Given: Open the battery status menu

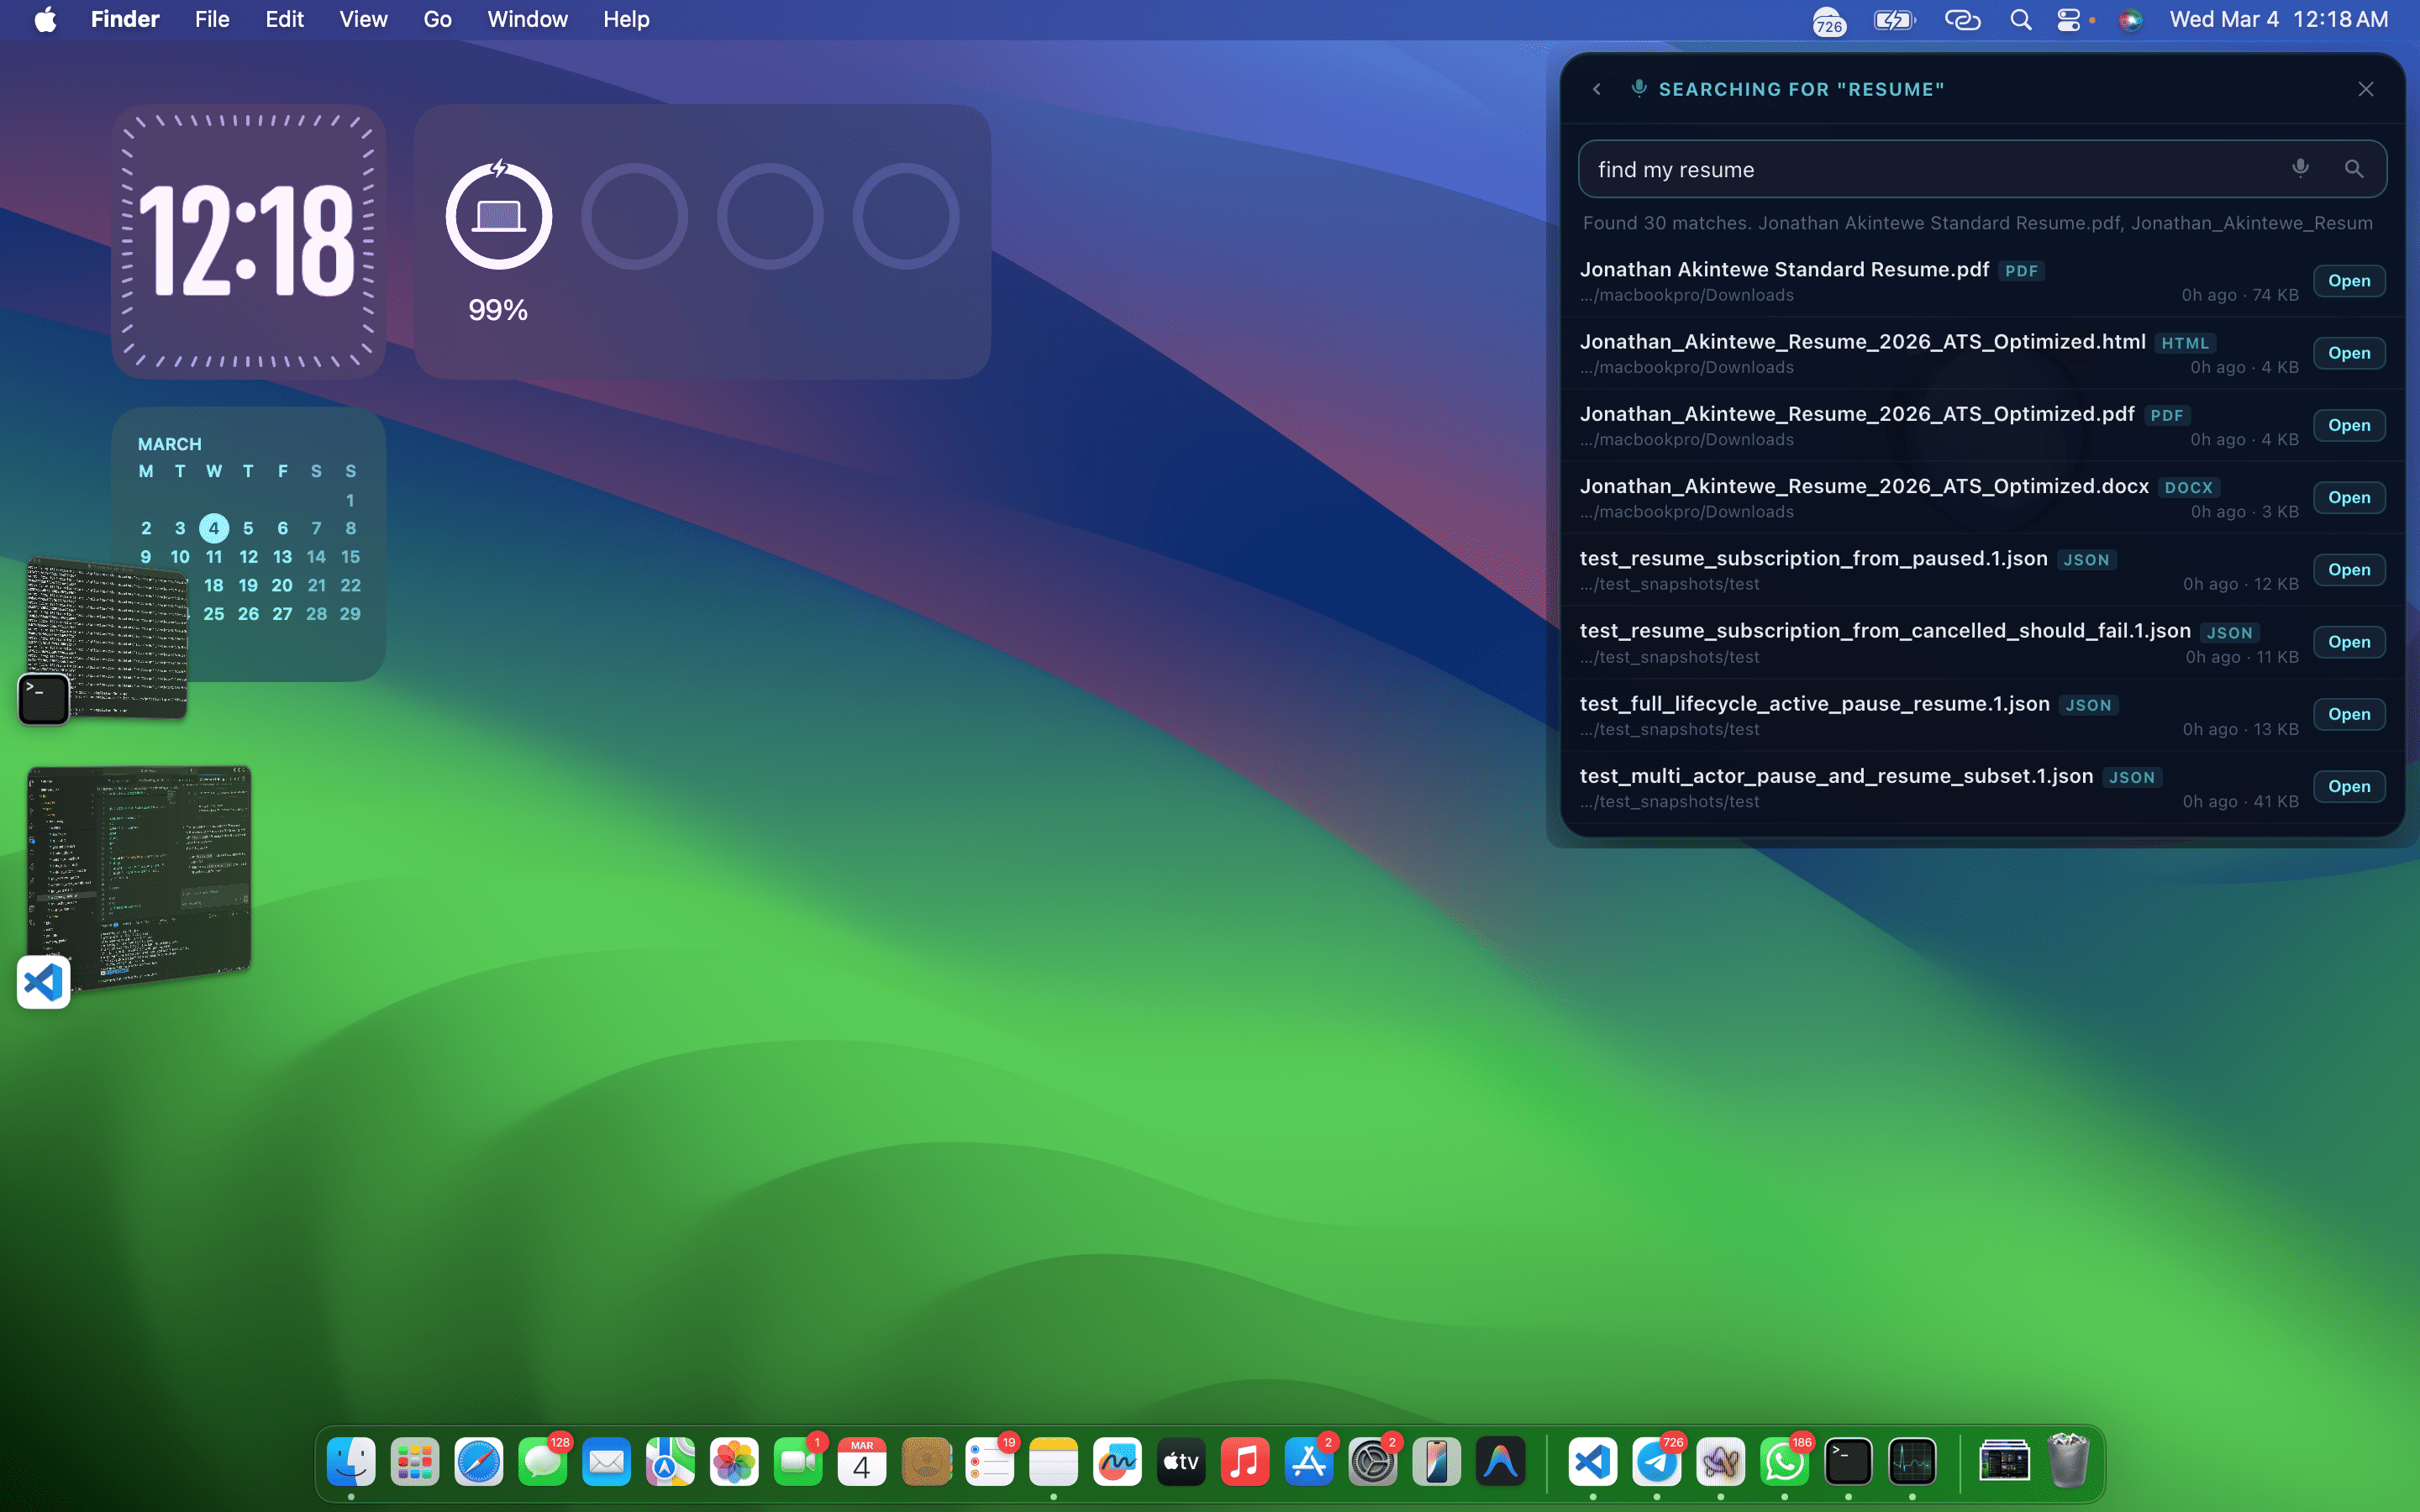Looking at the screenshot, I should [x=1893, y=20].
